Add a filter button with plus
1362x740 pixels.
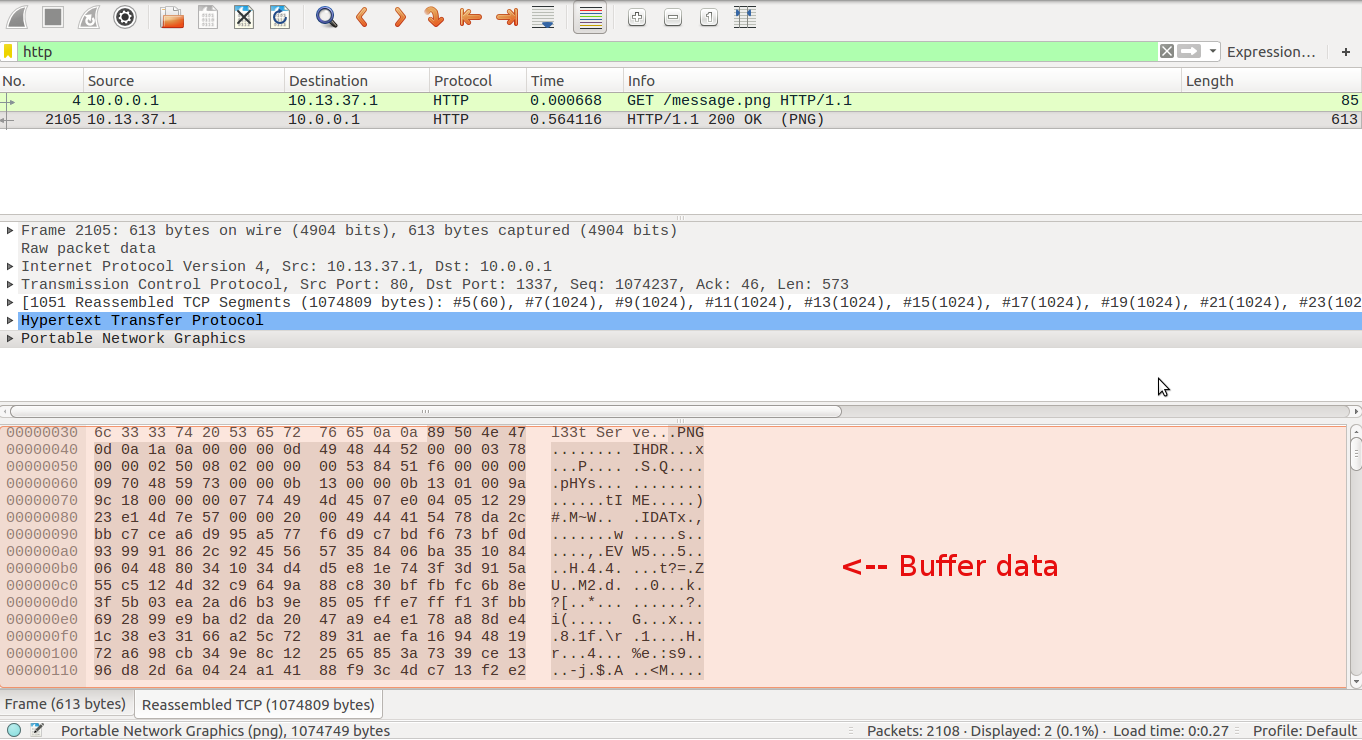click(1346, 51)
